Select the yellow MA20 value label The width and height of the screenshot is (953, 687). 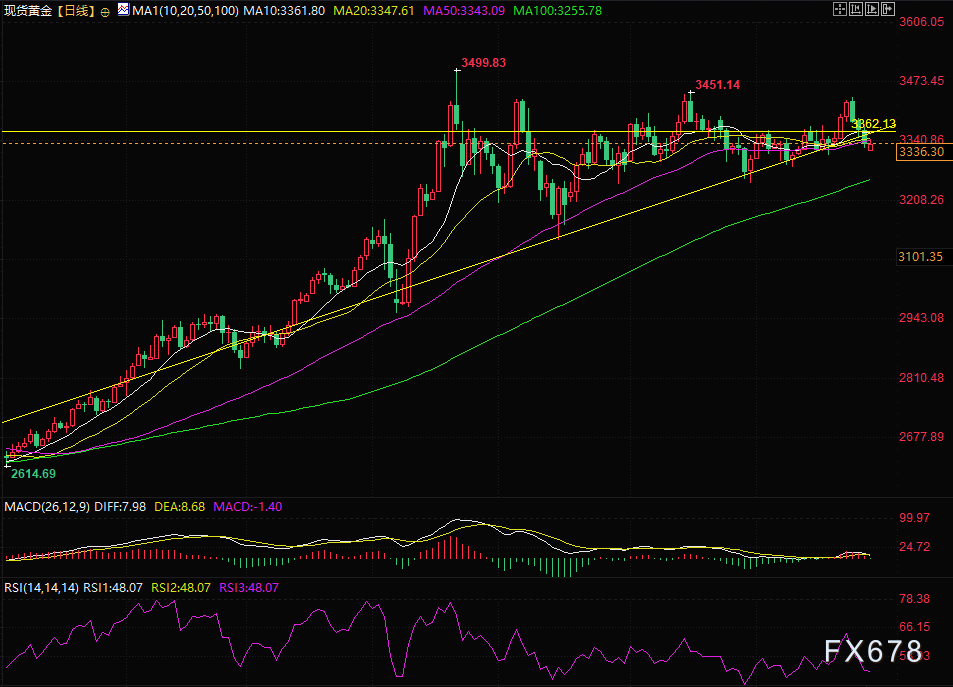click(364, 10)
